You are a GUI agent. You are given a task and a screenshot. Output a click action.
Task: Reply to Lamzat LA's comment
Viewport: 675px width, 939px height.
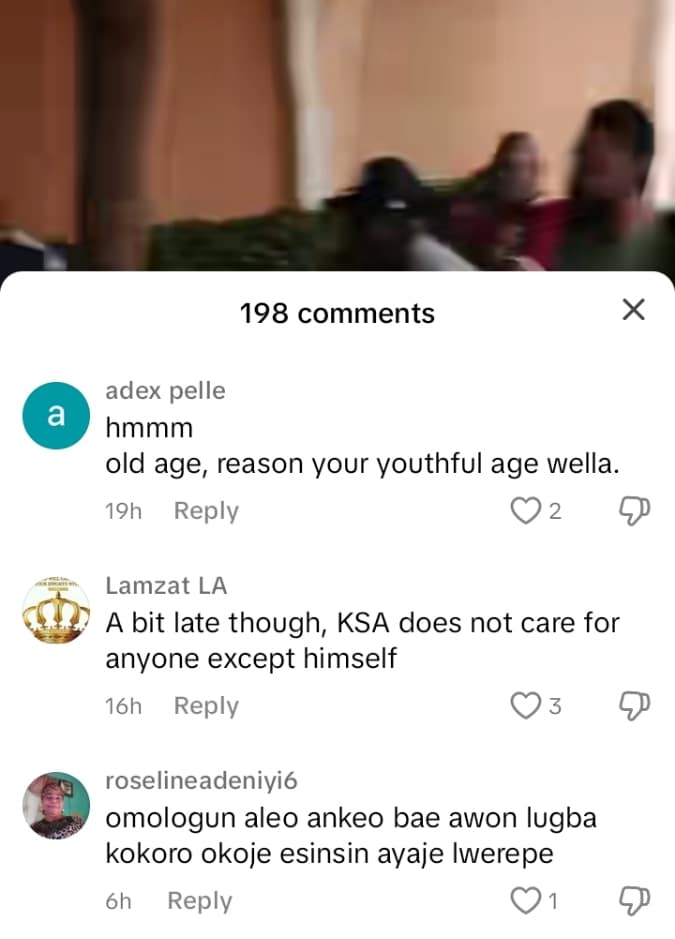(206, 705)
